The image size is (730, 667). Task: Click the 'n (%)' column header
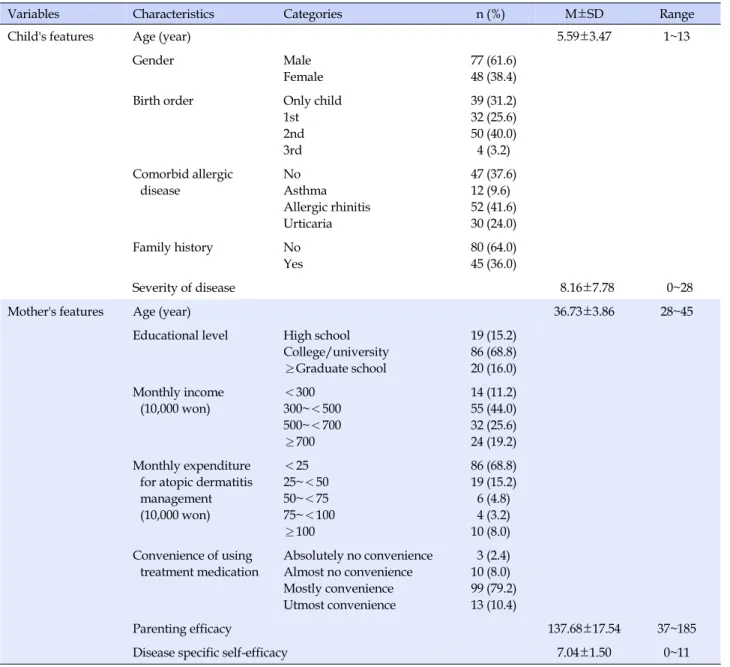coord(490,14)
